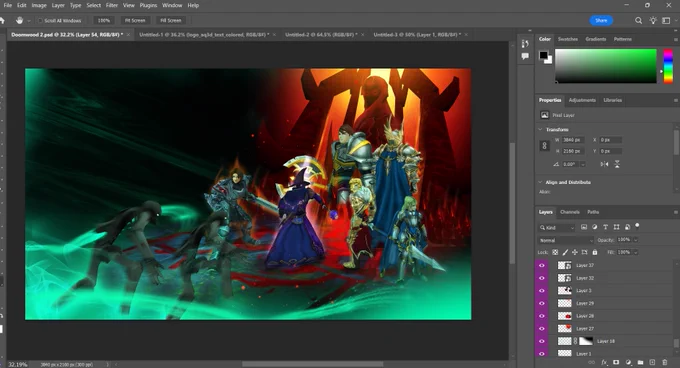Open the Discover lightbulb icon
Viewport: 680px width, 368px height.
point(653,20)
